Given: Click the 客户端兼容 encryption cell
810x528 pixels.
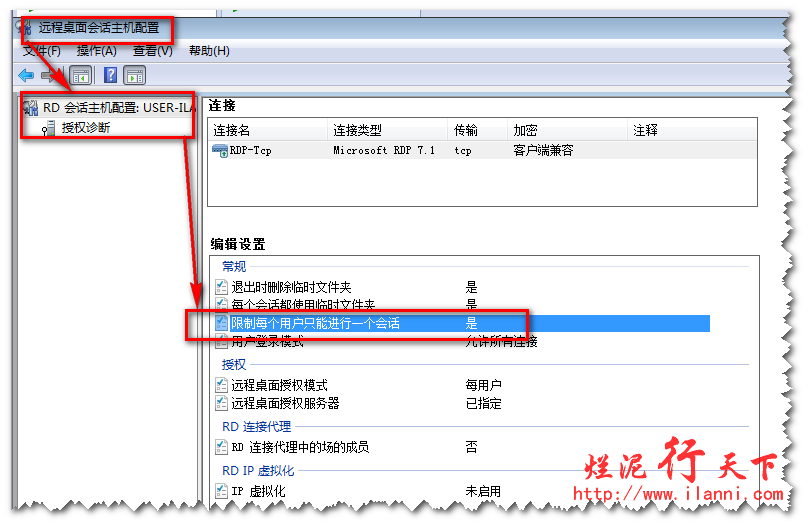Looking at the screenshot, I should click(543, 150).
